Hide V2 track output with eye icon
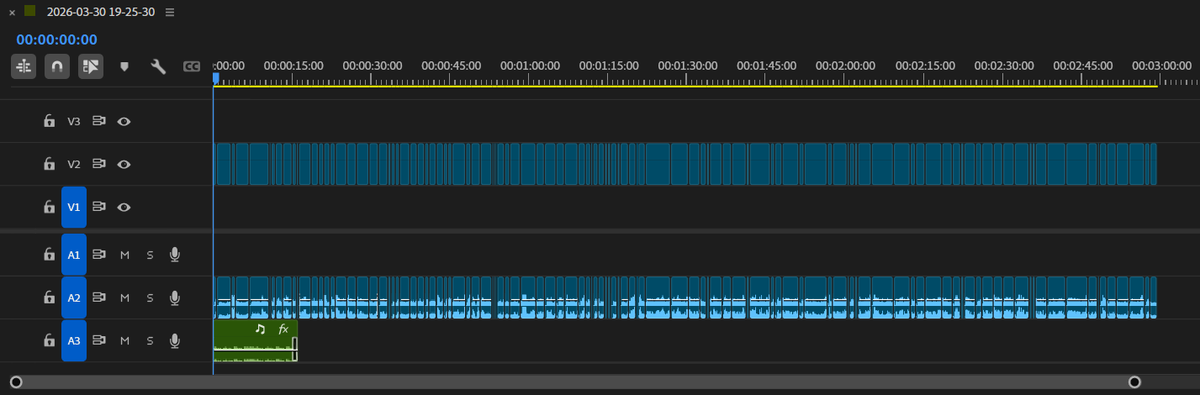 pyautogui.click(x=124, y=163)
